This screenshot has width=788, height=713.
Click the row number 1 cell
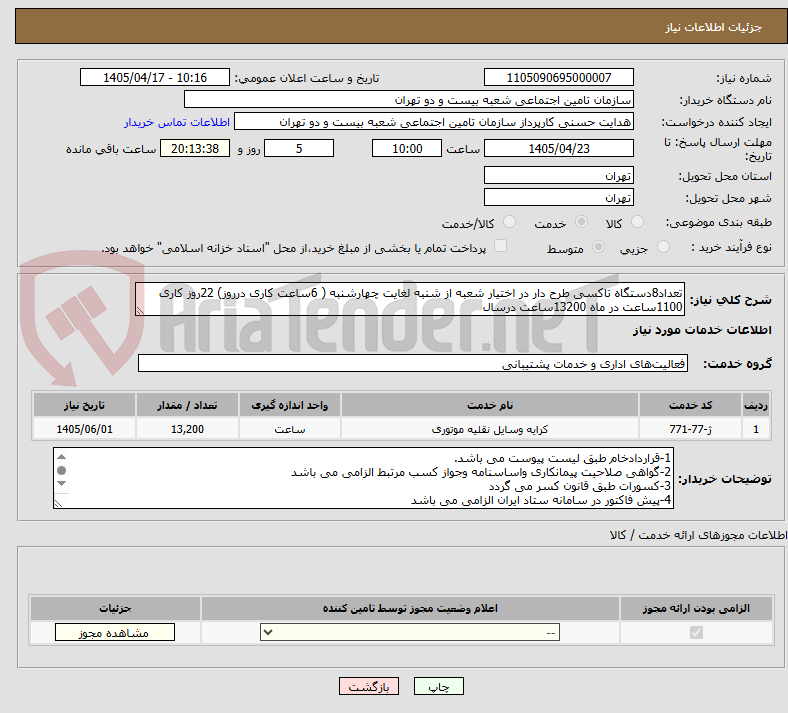pos(756,429)
